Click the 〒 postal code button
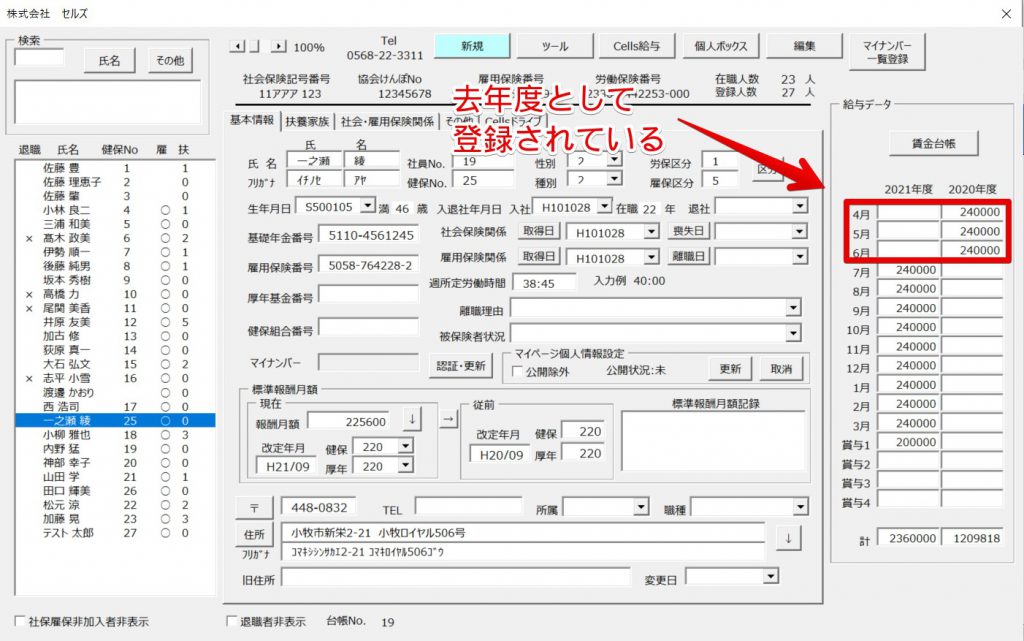1024x641 pixels. (254, 508)
